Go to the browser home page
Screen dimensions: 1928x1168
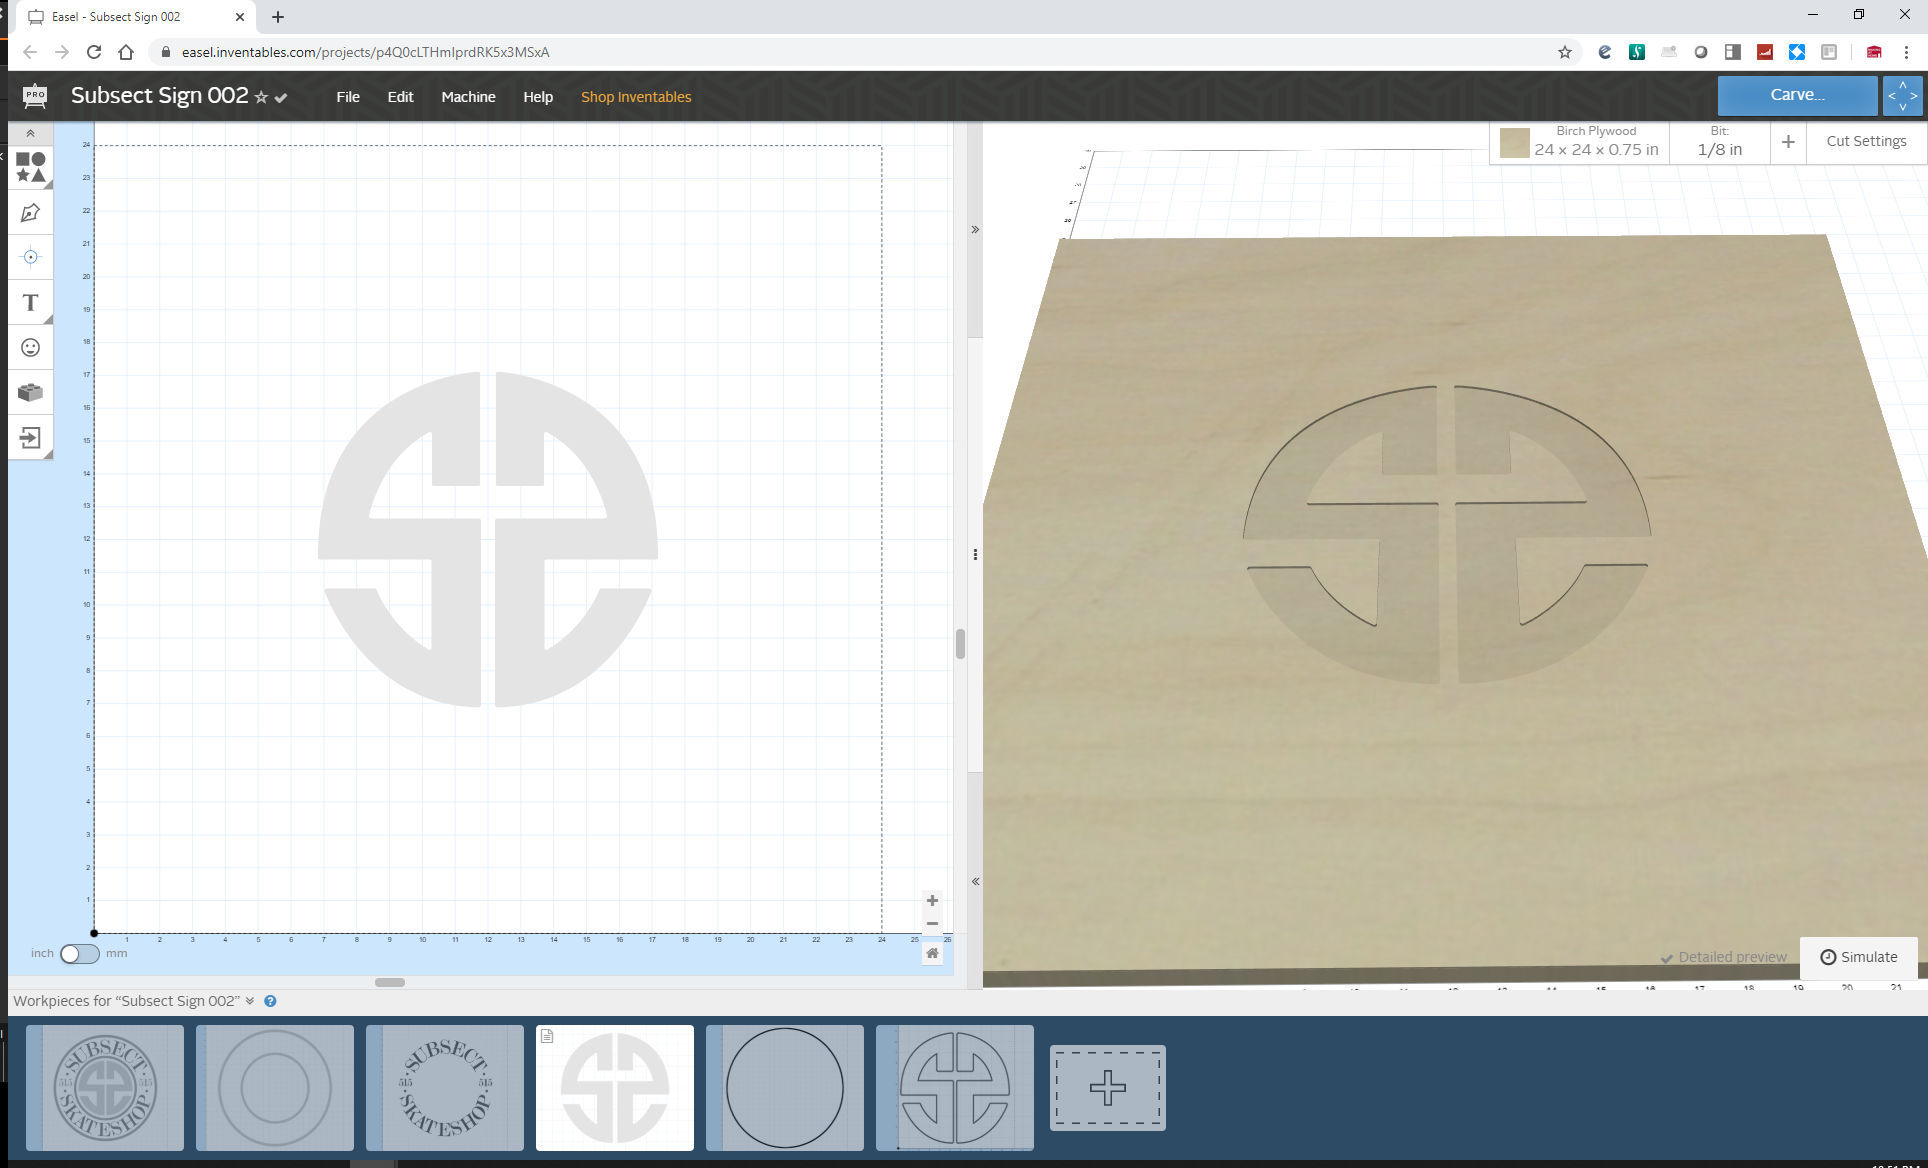pyautogui.click(x=126, y=52)
